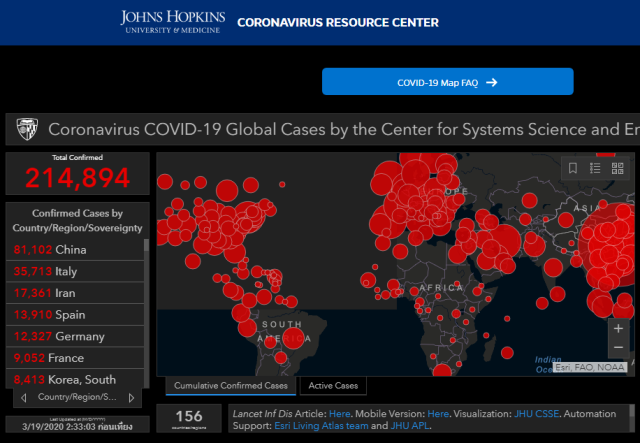The width and height of the screenshot is (640, 443).
Task: Follow the Esri Living Atlas team link
Action: 321,426
